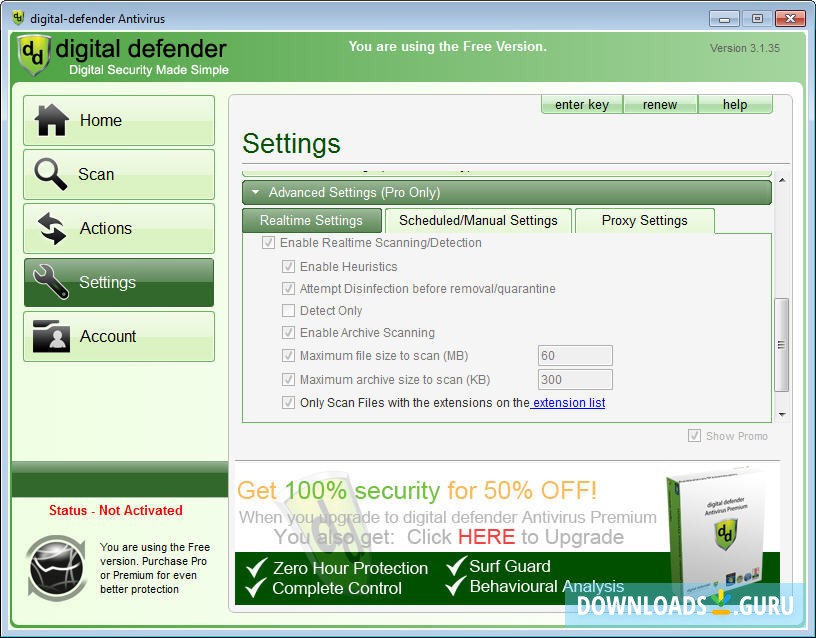The height and width of the screenshot is (638, 816).
Task: Click the Complete Control promo item
Action: tap(324, 589)
